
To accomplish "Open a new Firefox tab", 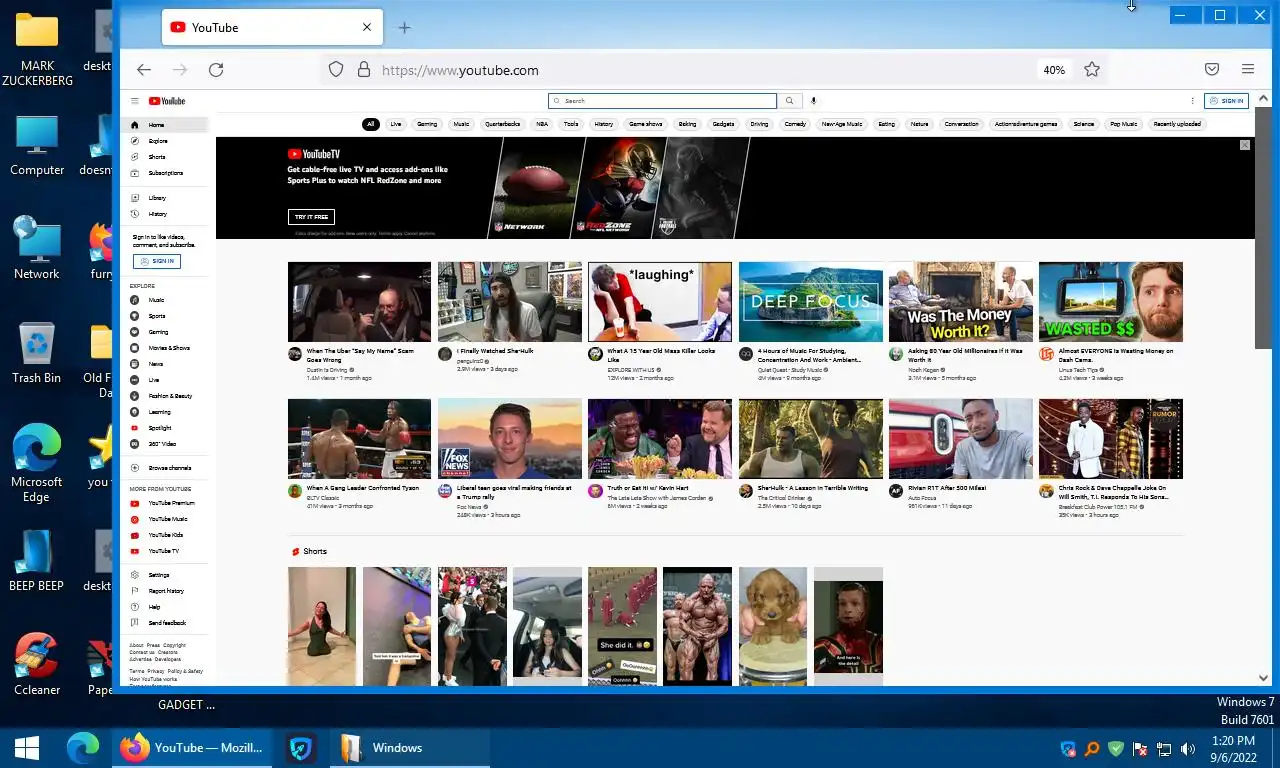I will click(x=404, y=28).
